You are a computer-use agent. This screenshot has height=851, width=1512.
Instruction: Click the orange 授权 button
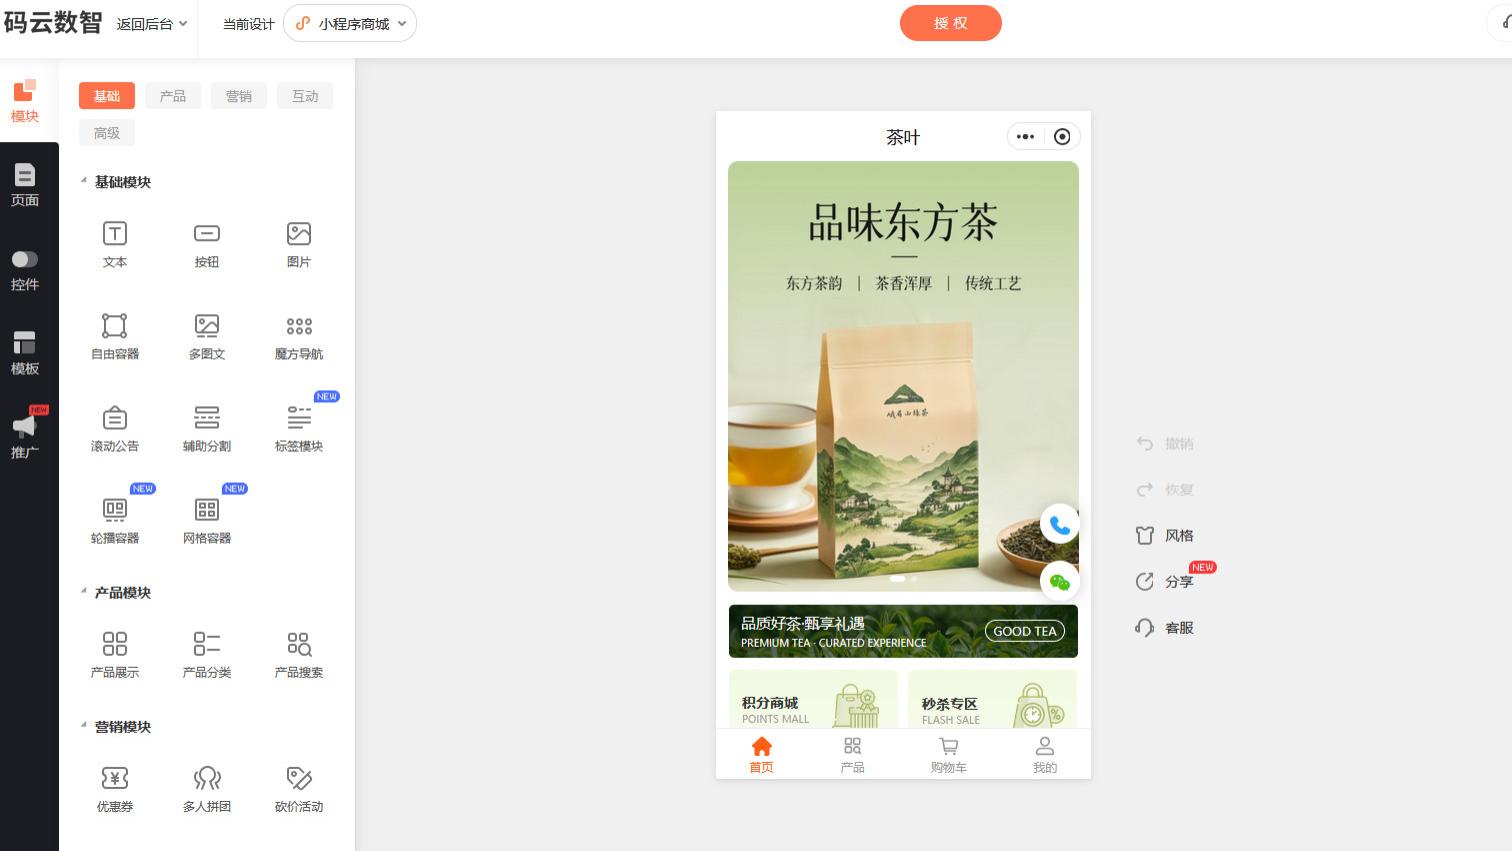[x=950, y=23]
